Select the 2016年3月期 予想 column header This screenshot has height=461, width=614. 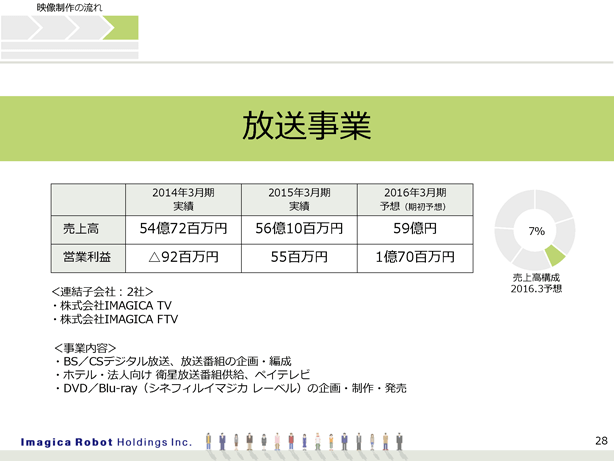click(x=415, y=199)
